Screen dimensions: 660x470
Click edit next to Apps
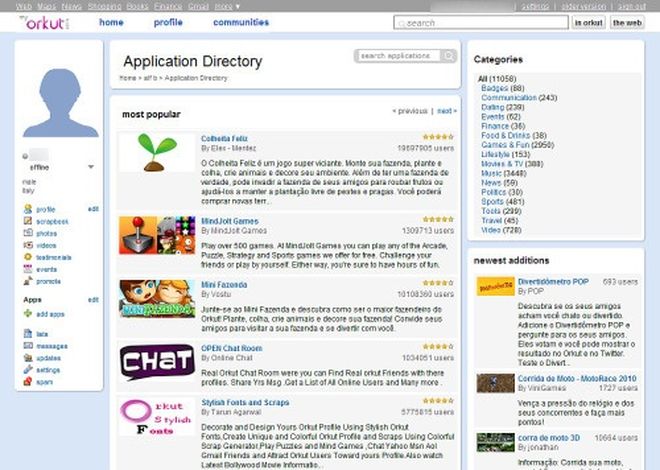[x=93, y=300]
